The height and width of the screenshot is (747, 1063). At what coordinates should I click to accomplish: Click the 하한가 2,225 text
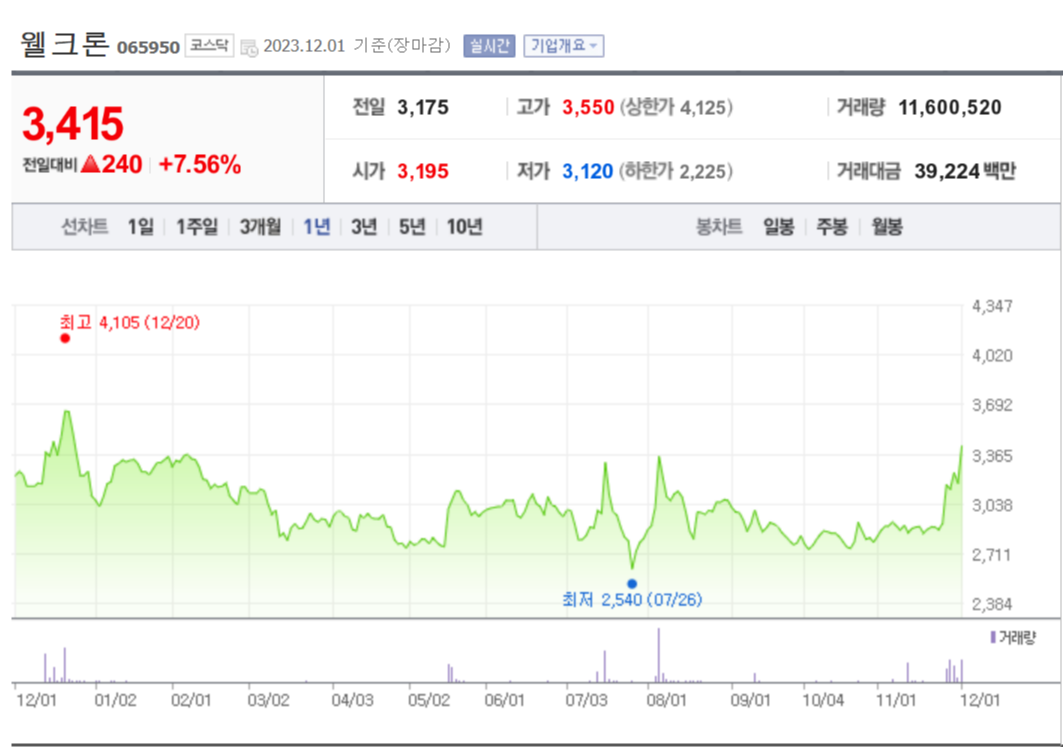(676, 171)
